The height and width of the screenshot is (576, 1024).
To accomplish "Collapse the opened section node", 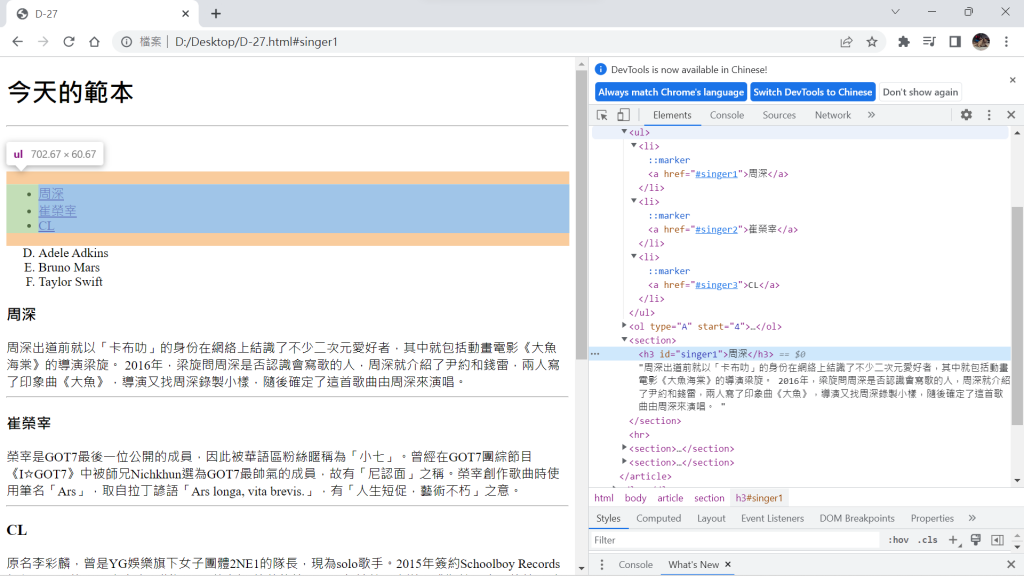I will pyautogui.click(x=624, y=340).
